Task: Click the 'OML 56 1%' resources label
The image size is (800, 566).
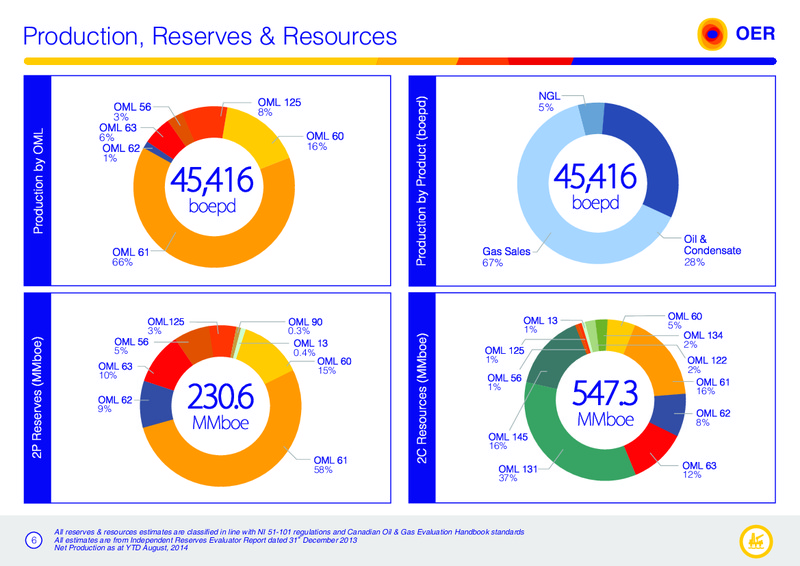Action: click(504, 382)
